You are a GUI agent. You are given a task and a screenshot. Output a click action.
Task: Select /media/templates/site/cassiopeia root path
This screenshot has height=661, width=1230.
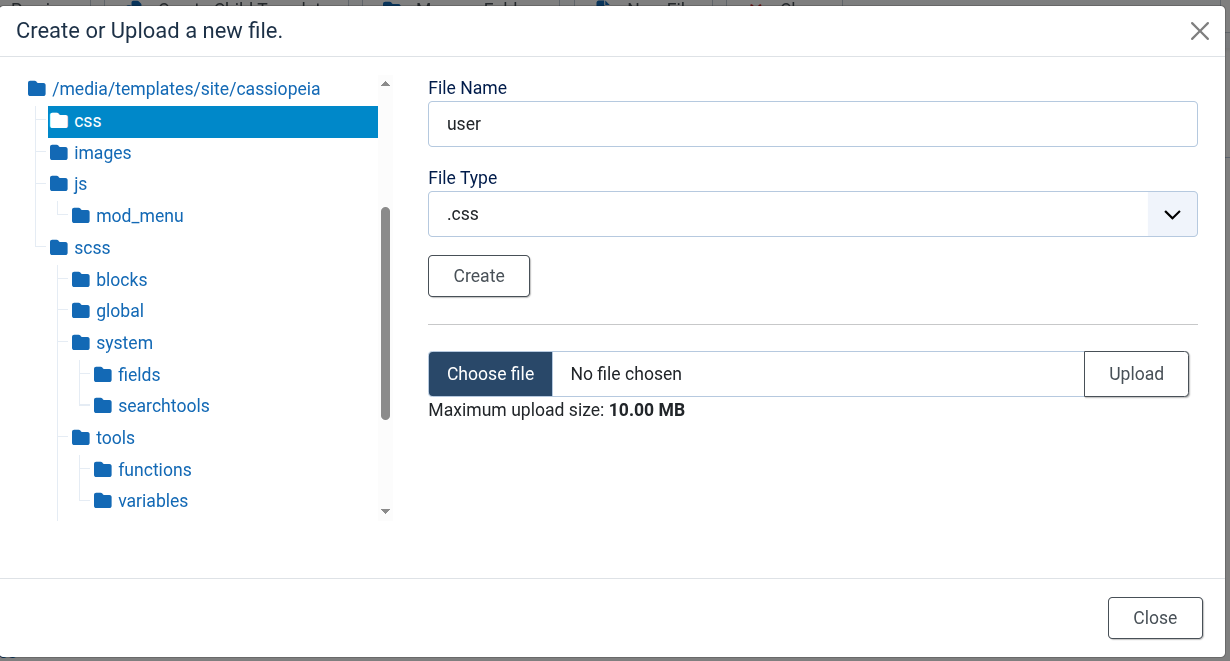point(186,89)
